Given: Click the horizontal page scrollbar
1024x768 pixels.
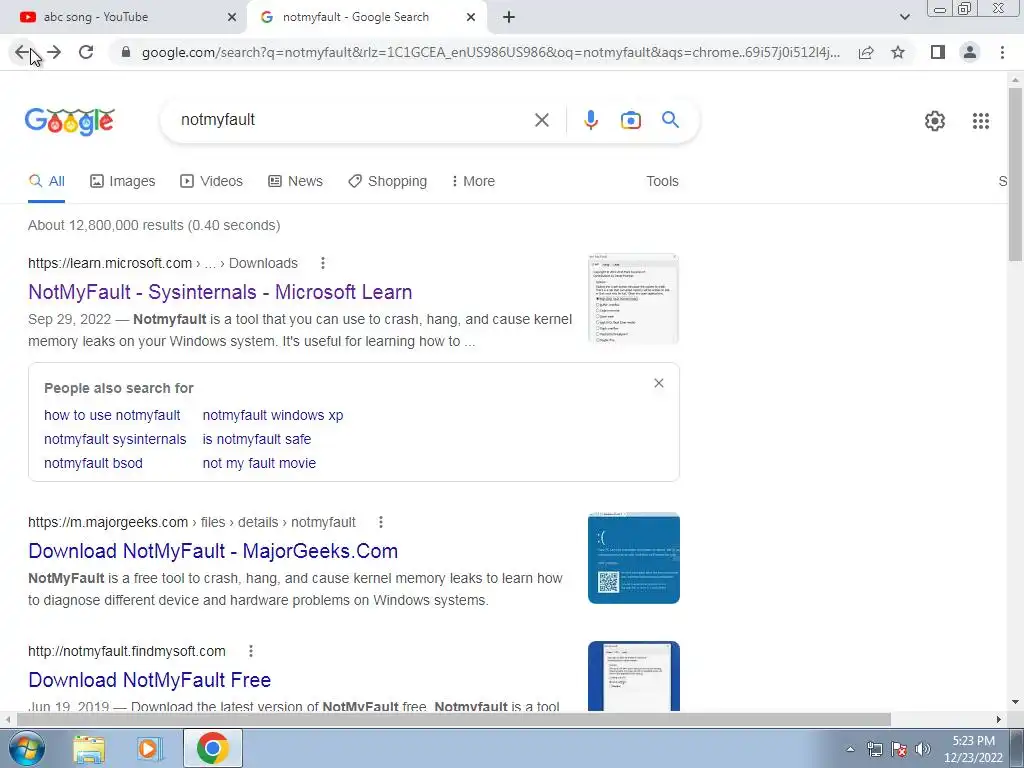Looking at the screenshot, I should click(x=454, y=719).
